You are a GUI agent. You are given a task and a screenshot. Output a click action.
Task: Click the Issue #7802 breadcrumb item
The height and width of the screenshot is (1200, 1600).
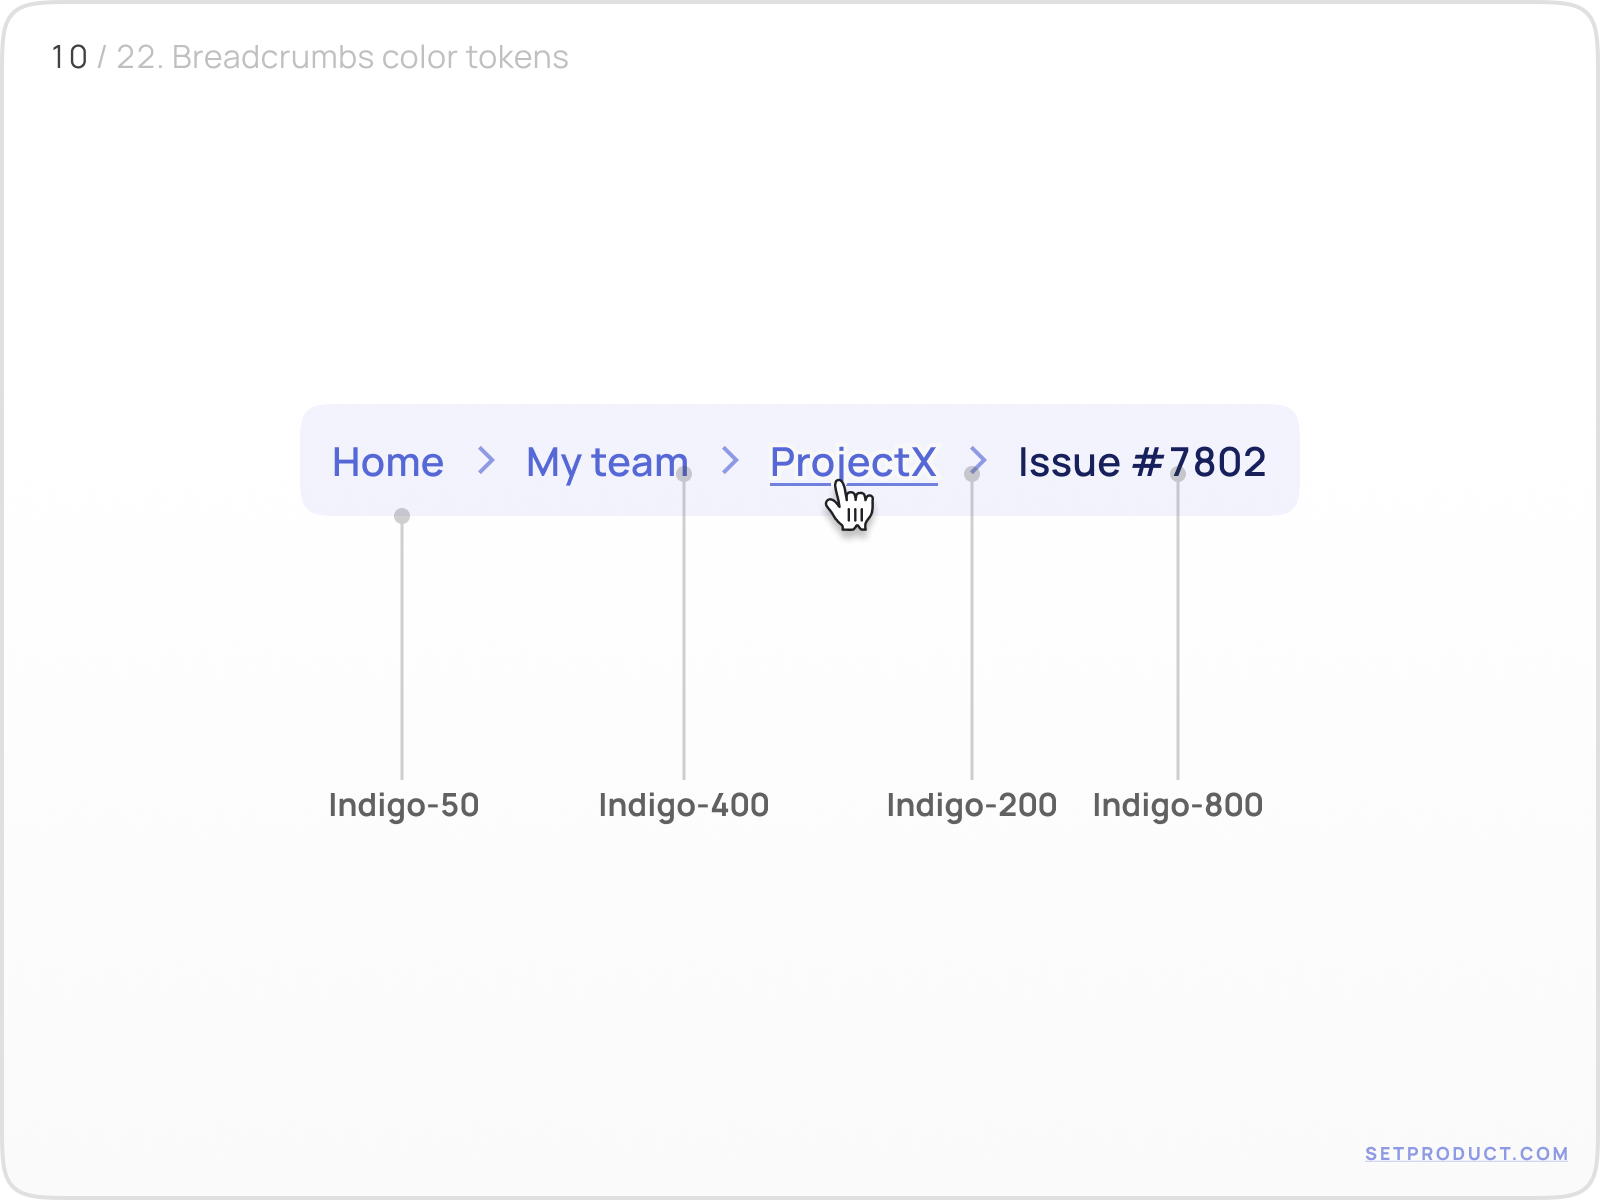click(x=1142, y=462)
